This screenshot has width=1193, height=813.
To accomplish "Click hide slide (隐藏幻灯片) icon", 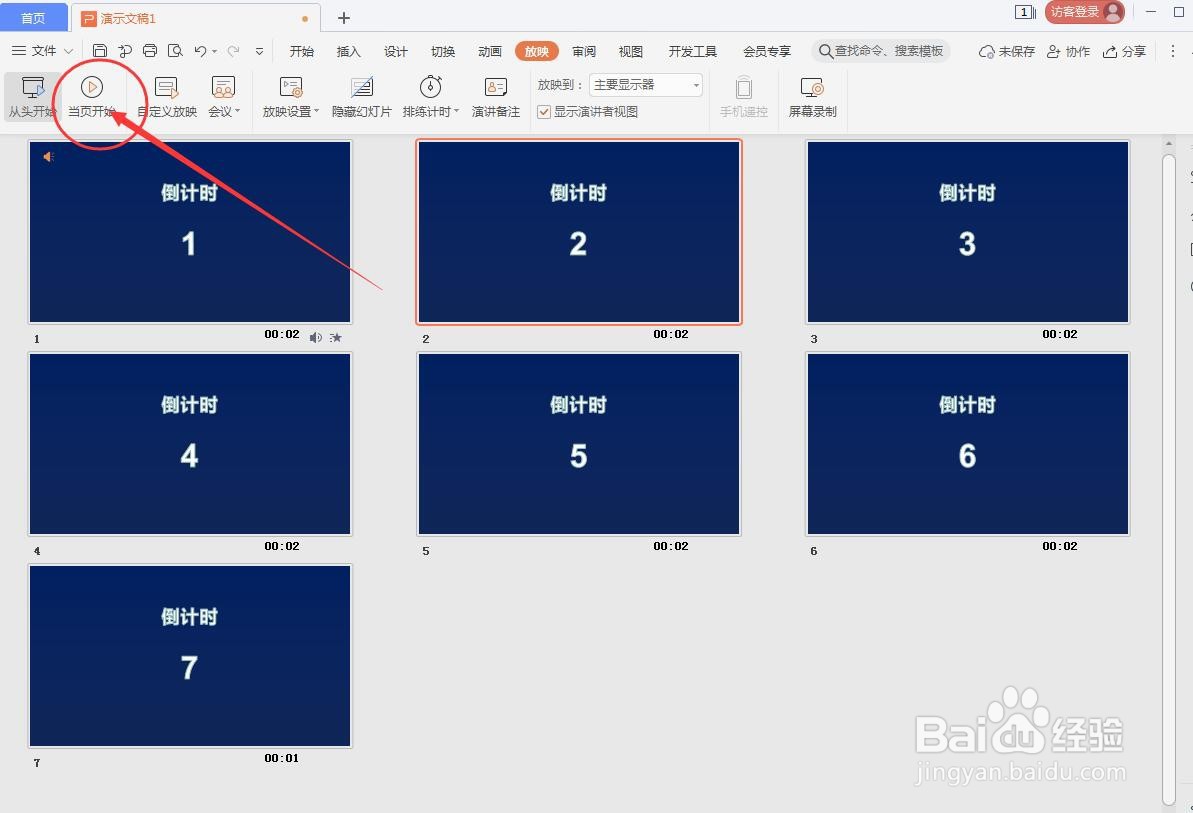I will [x=361, y=87].
